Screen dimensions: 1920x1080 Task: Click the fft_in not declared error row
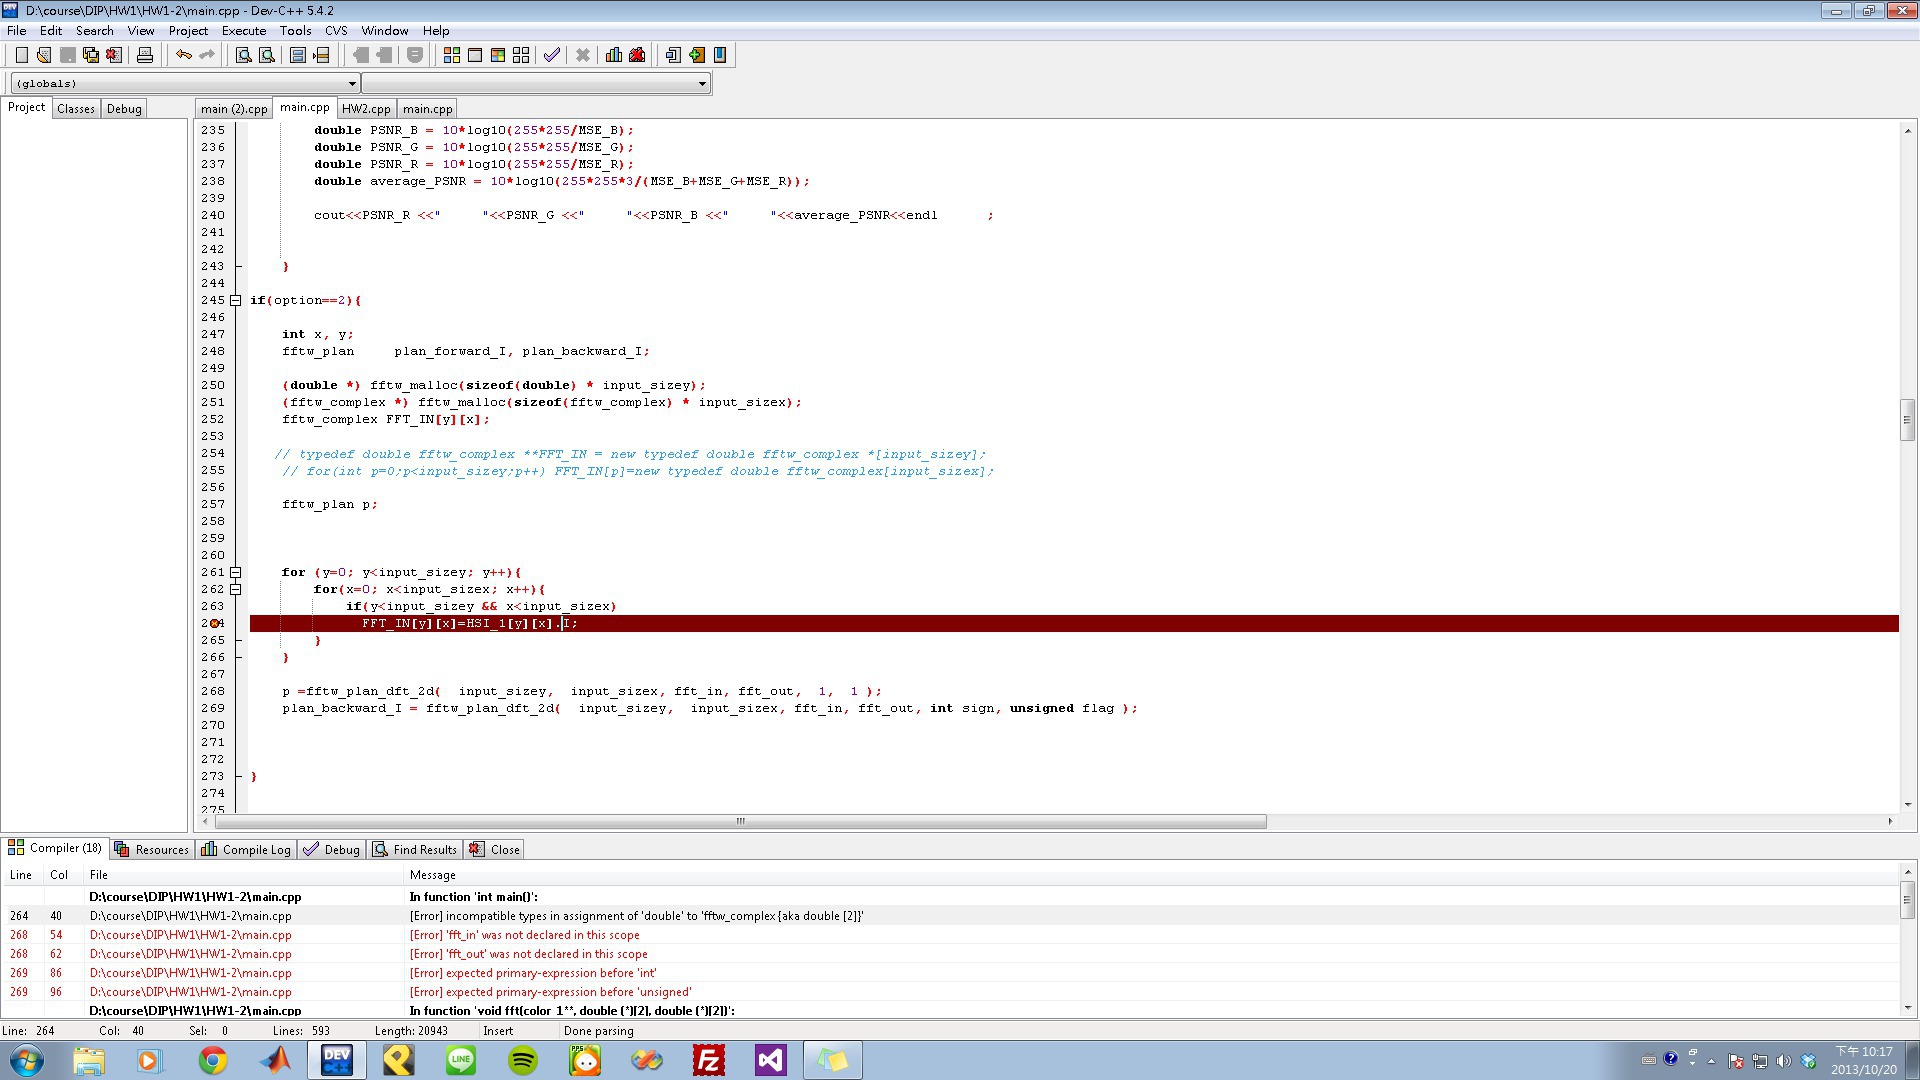click(524, 935)
